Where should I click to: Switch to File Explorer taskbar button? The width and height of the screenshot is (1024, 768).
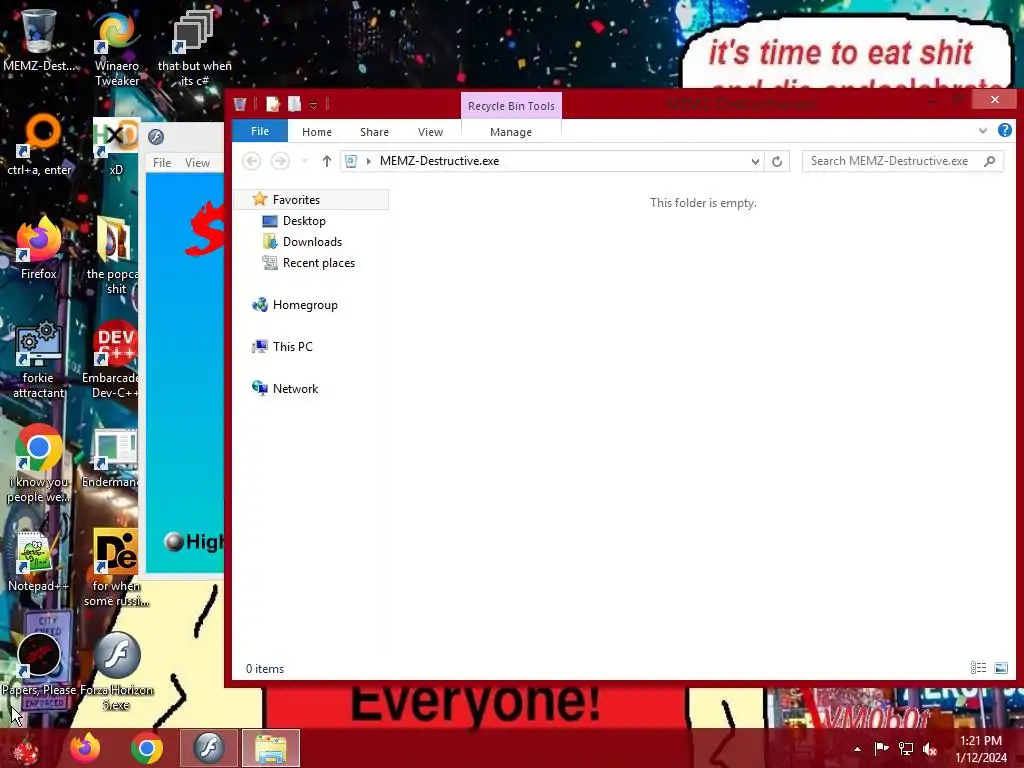(x=270, y=748)
